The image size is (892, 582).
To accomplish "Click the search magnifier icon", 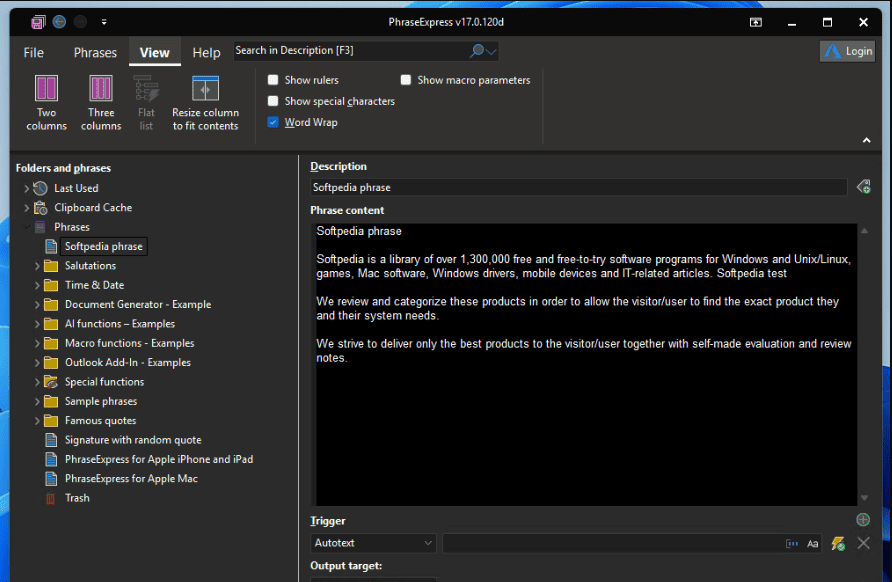I will pyautogui.click(x=477, y=51).
